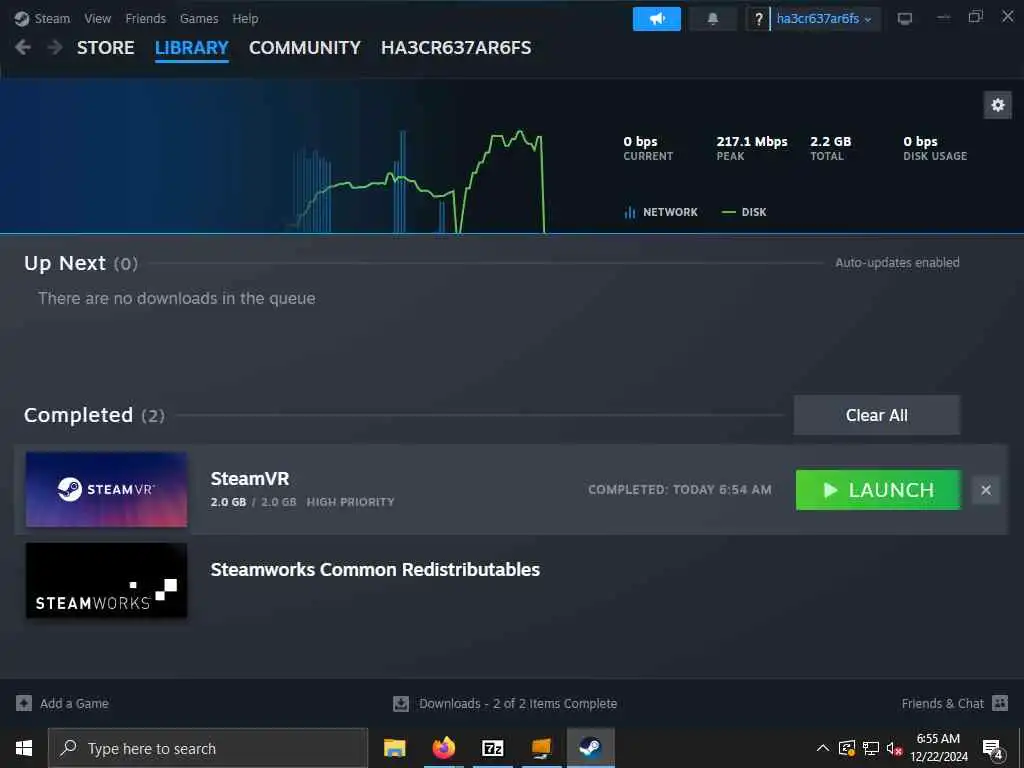The image size is (1024, 768).
Task: Switch to the STORE tab
Action: (x=105, y=48)
